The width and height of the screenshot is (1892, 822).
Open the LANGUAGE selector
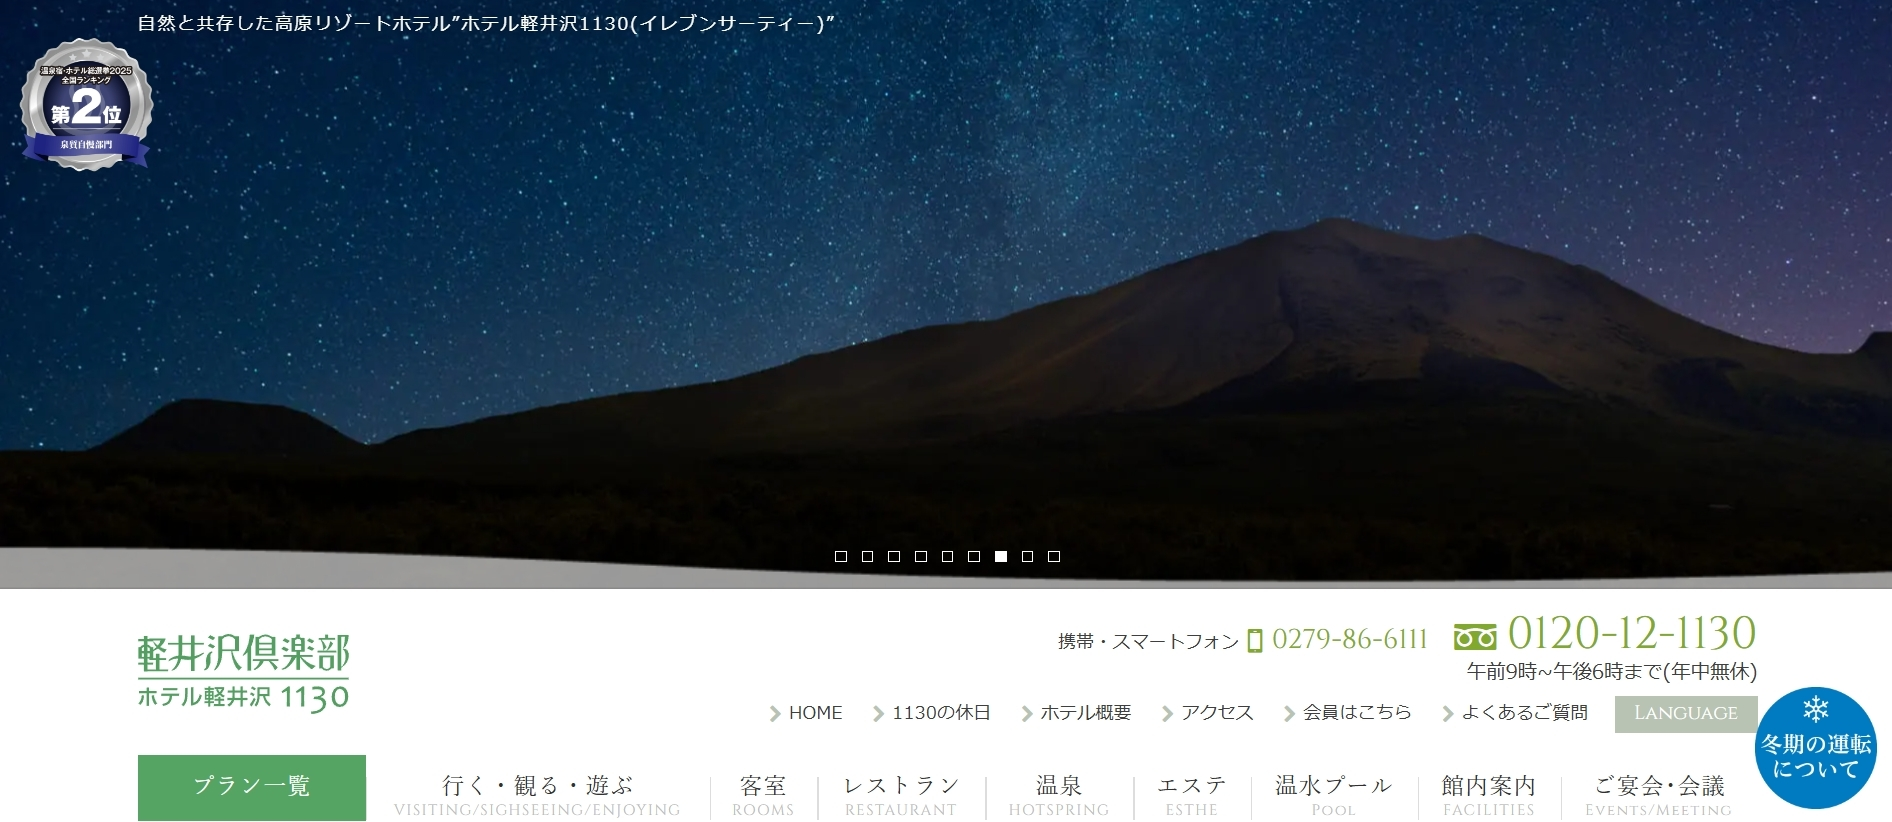tap(1686, 714)
